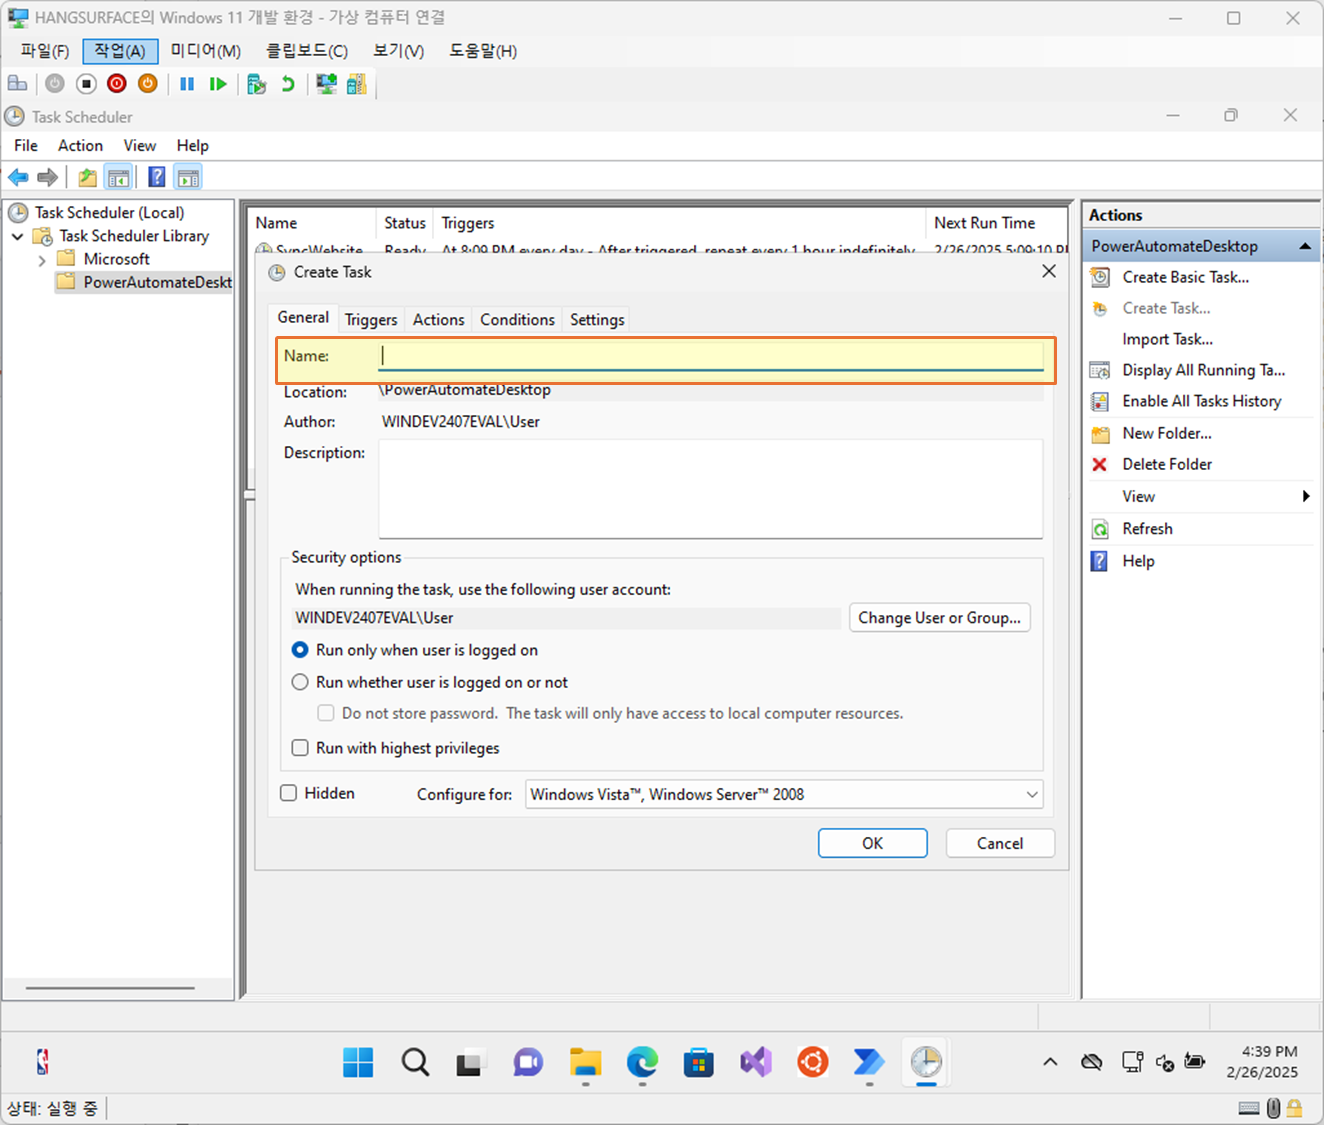Viewport: 1324px width, 1125px height.
Task: Switch to the Triggers tab
Action: (371, 320)
